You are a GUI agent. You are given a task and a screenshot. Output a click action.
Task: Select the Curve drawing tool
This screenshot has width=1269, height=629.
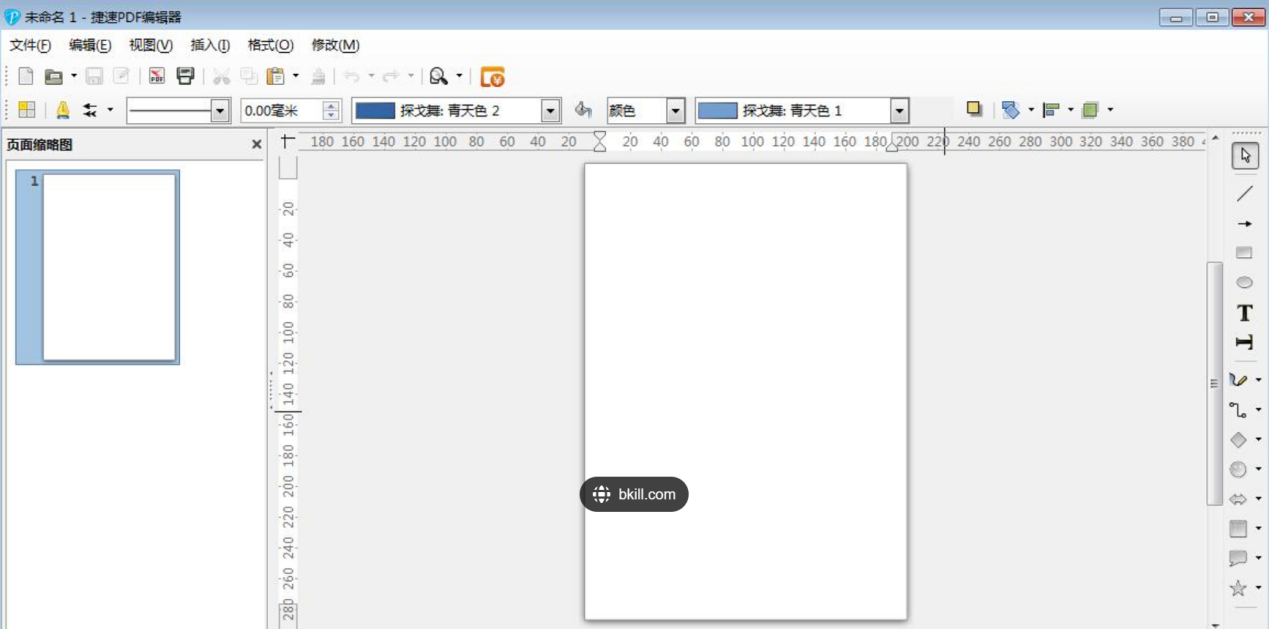[1240, 380]
